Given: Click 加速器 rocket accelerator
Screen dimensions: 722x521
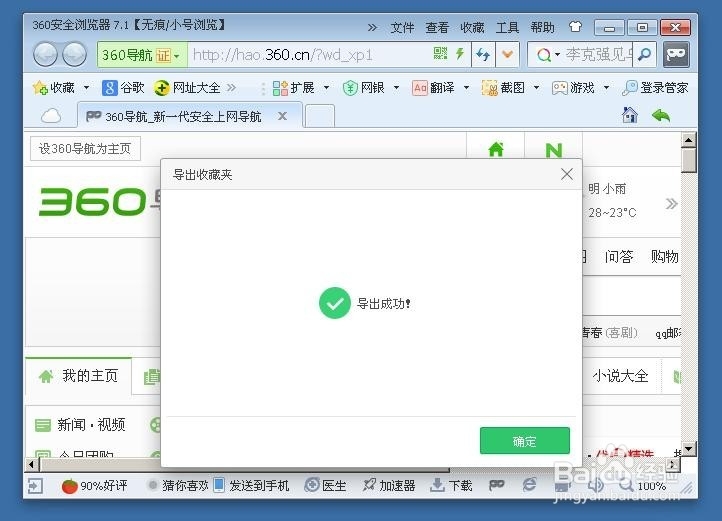Looking at the screenshot, I should tap(389, 486).
